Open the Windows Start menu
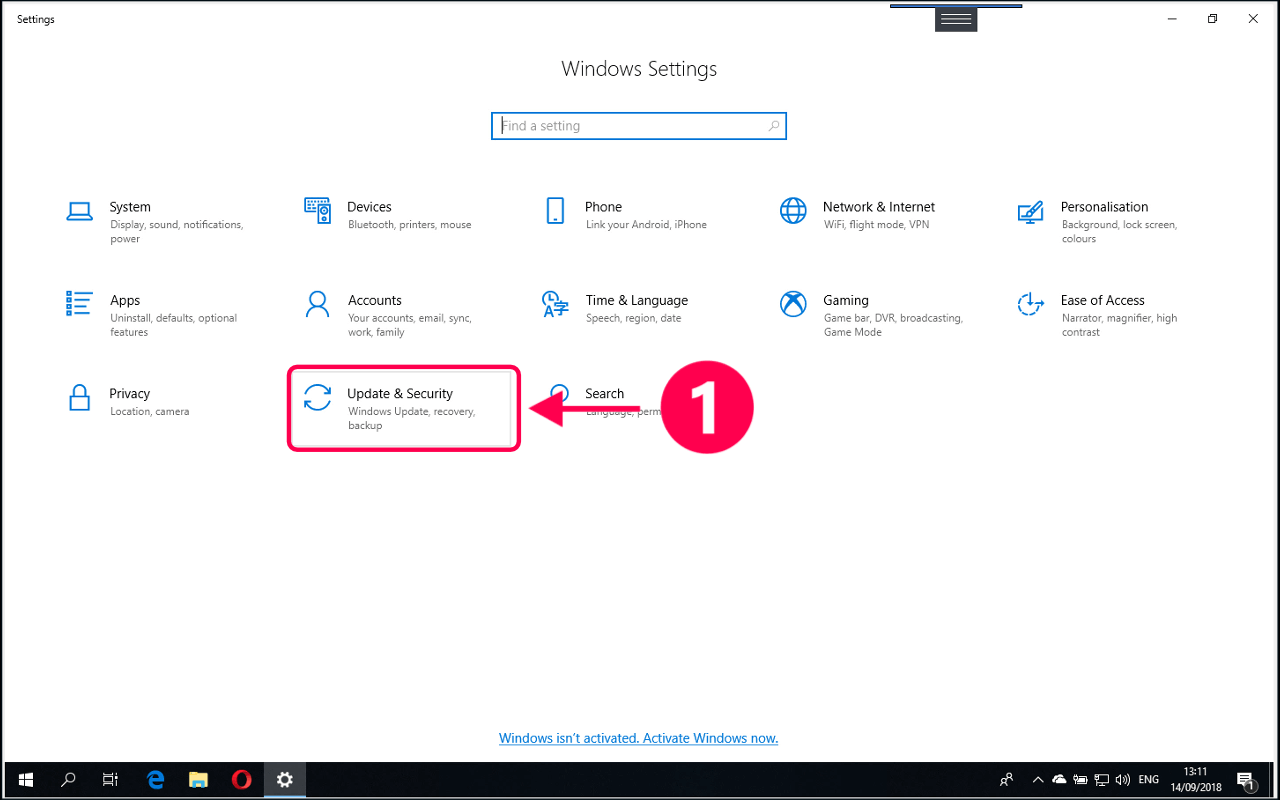 [25, 780]
